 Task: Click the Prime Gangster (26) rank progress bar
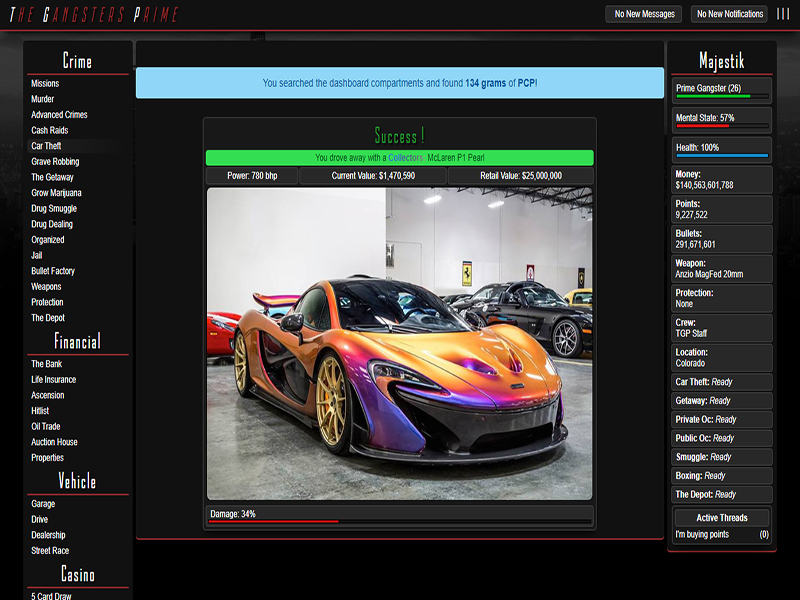pyautogui.click(x=721, y=91)
